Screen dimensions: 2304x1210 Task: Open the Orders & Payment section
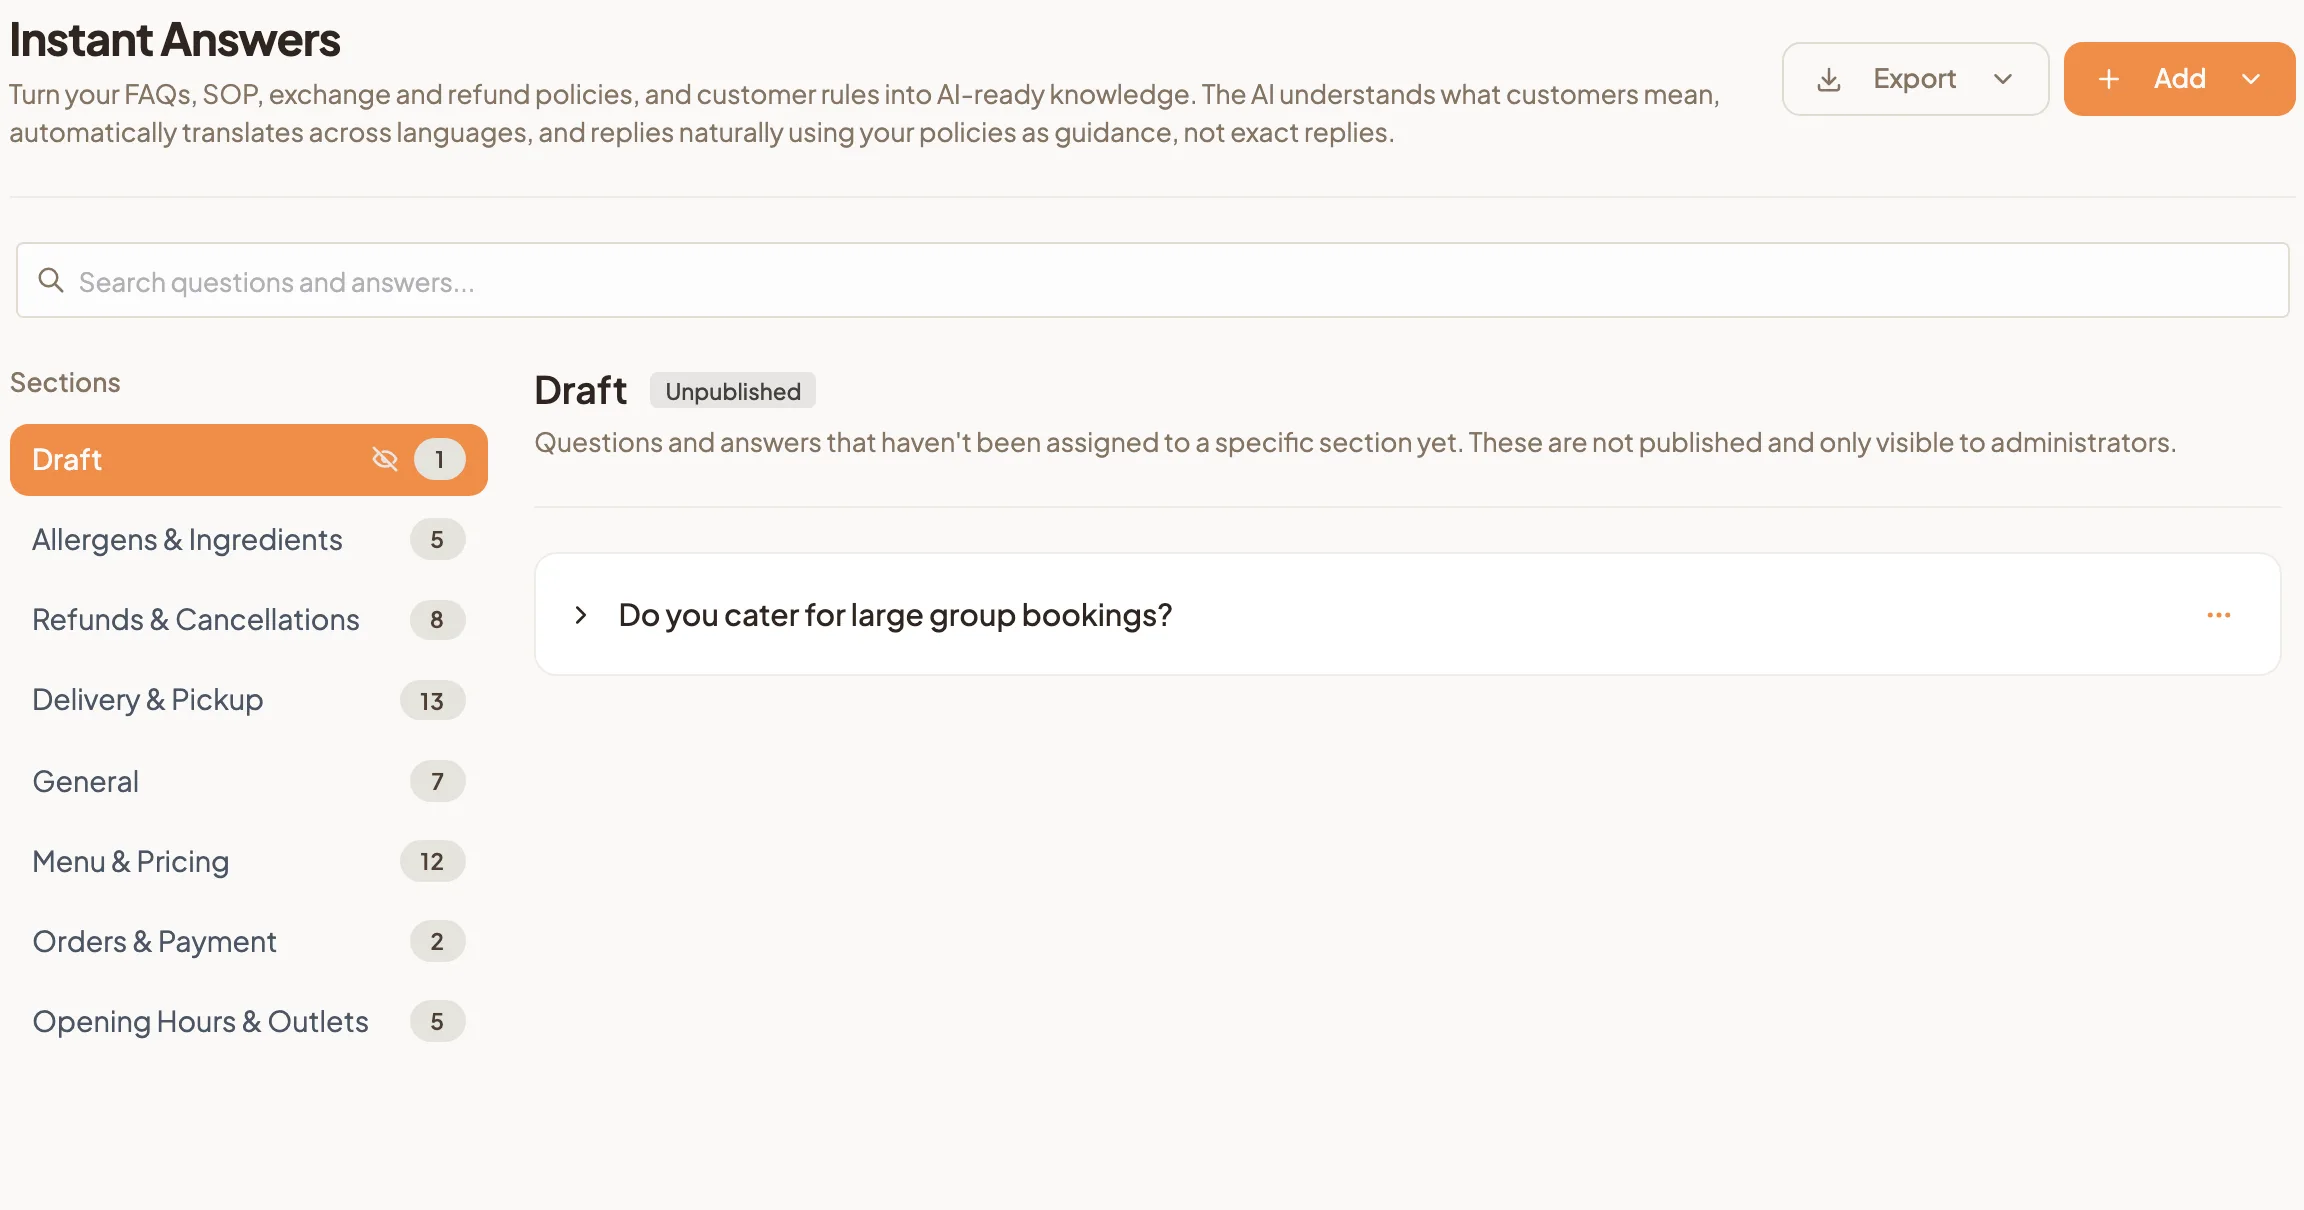pyautogui.click(x=249, y=941)
